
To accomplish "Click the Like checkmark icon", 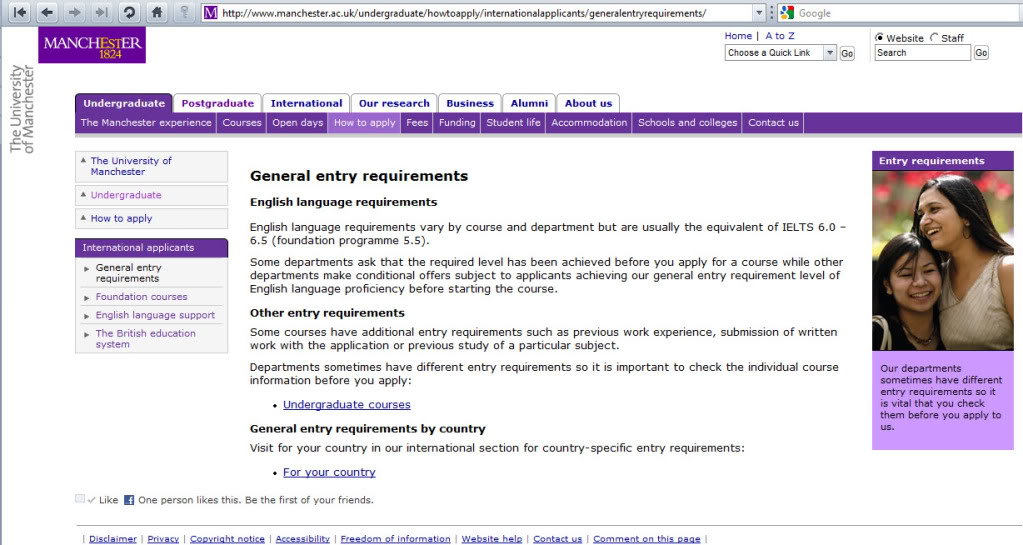I will [91, 500].
